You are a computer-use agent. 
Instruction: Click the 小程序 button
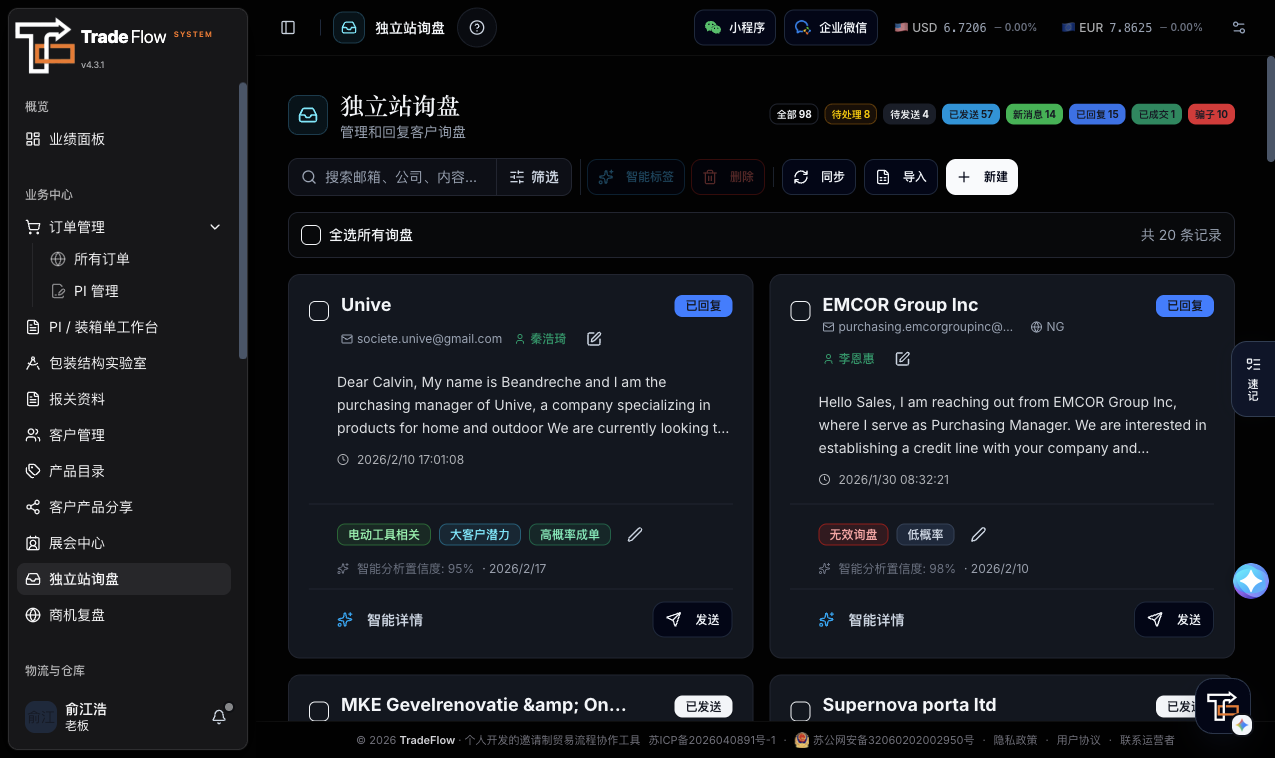(x=735, y=28)
